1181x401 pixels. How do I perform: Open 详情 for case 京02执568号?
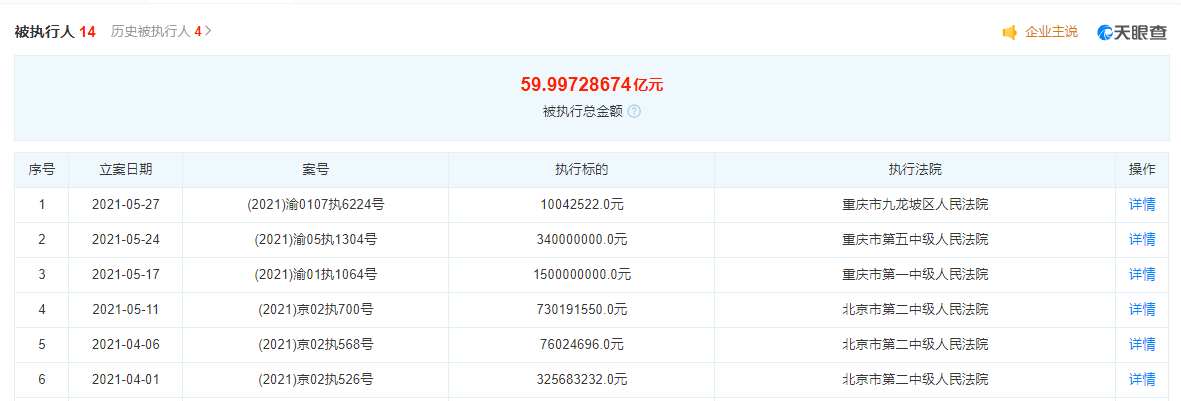1142,344
